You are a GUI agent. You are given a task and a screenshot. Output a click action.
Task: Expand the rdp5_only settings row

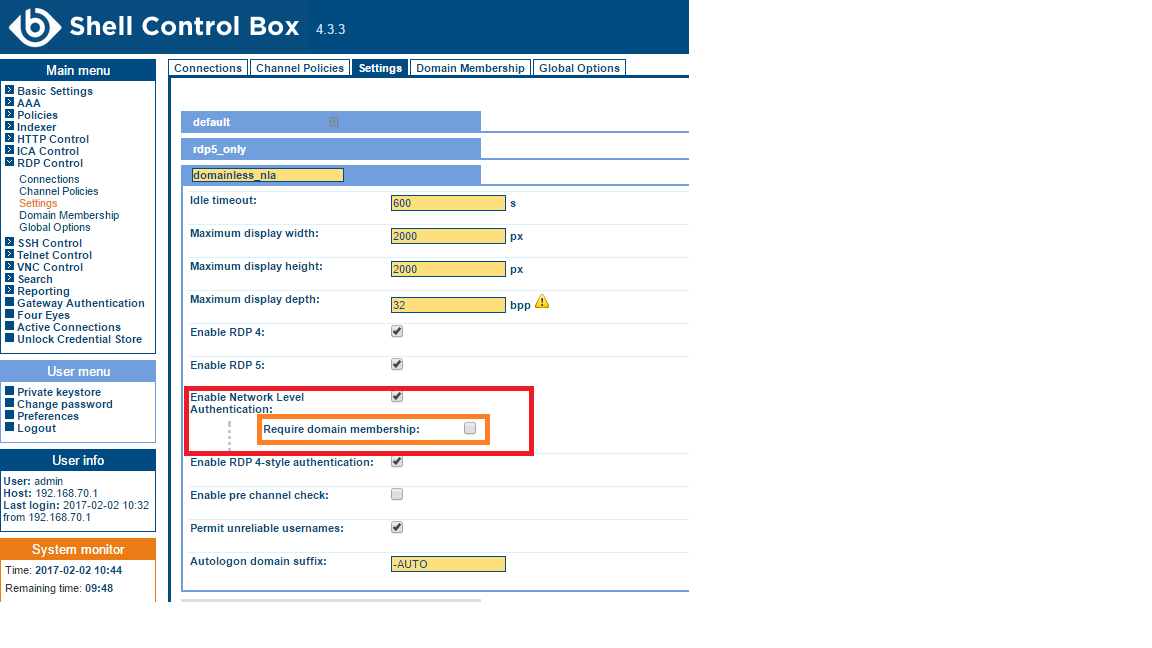click(330, 149)
